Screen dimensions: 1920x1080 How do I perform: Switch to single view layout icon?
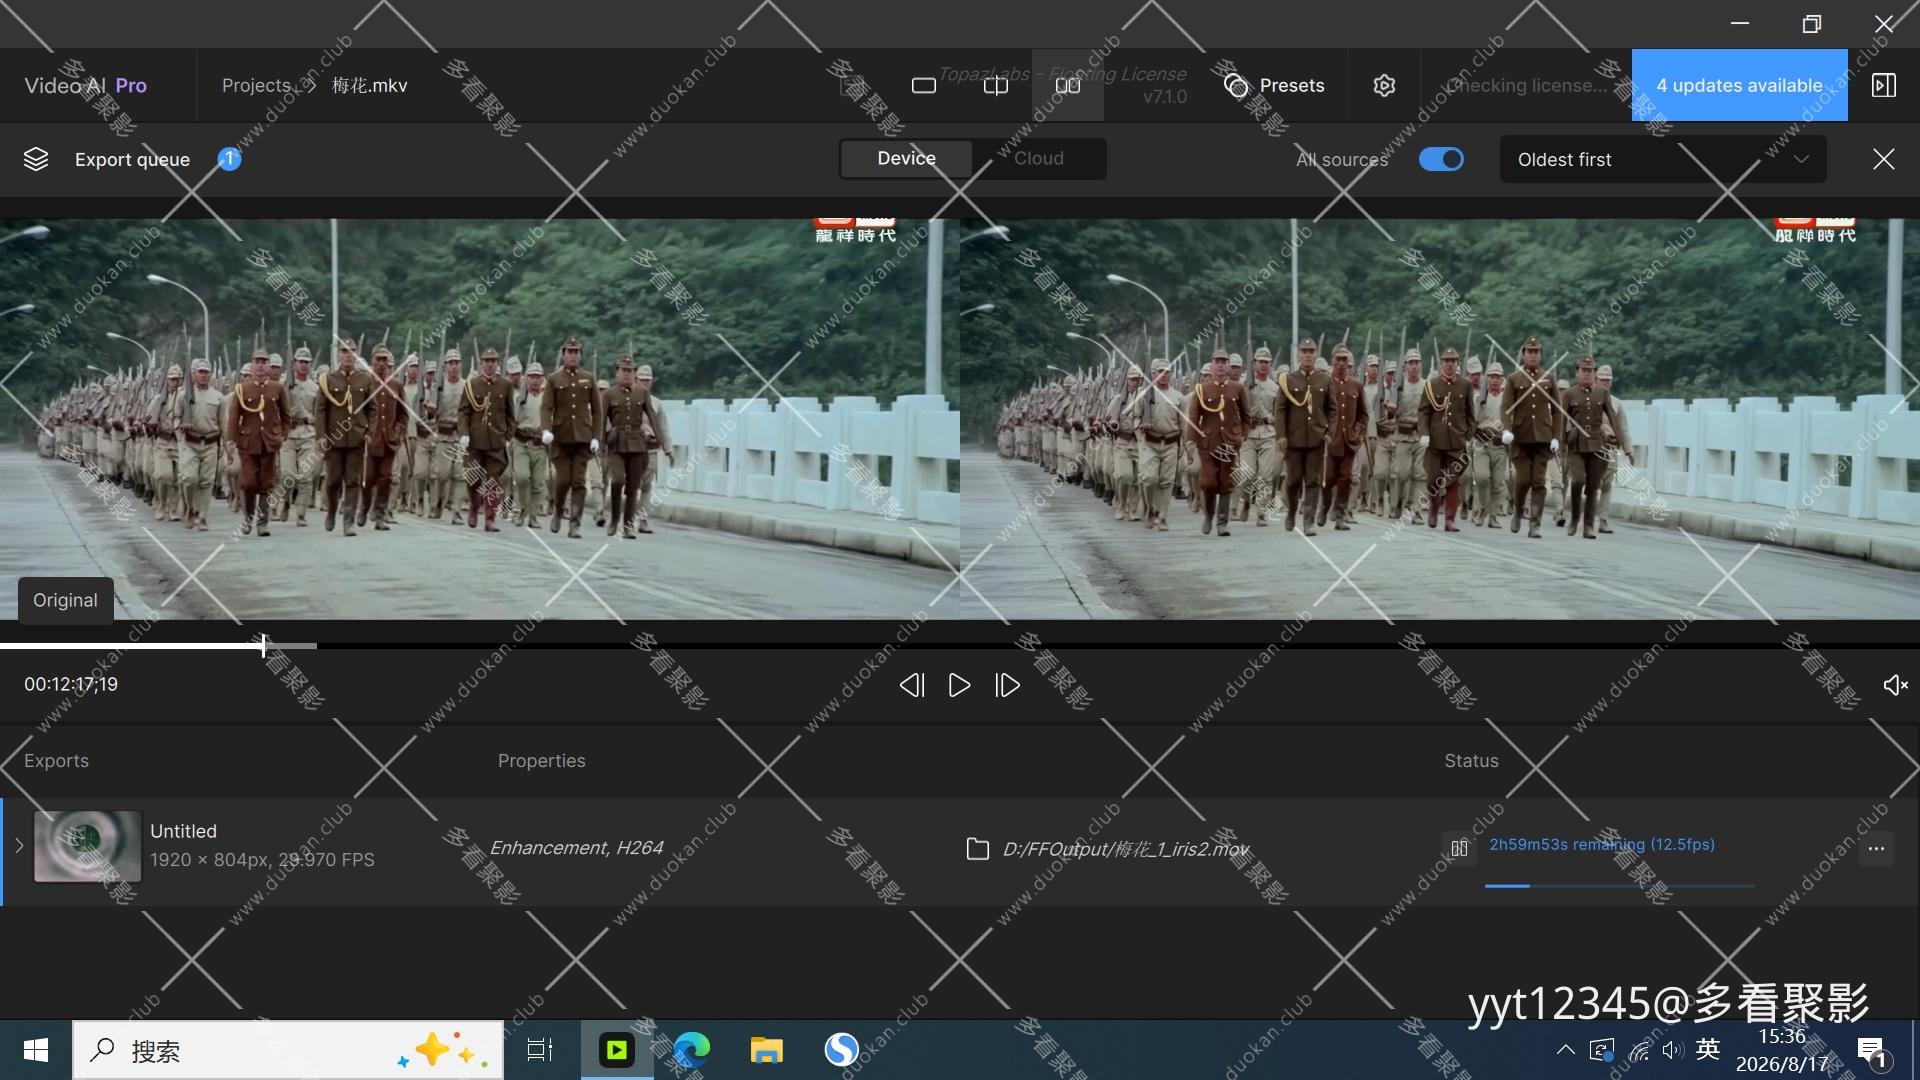(x=924, y=86)
